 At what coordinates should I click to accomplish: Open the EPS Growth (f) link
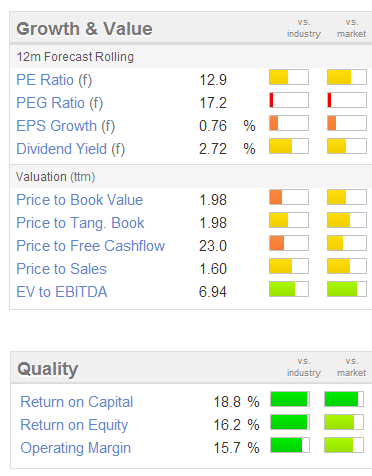tap(66, 126)
